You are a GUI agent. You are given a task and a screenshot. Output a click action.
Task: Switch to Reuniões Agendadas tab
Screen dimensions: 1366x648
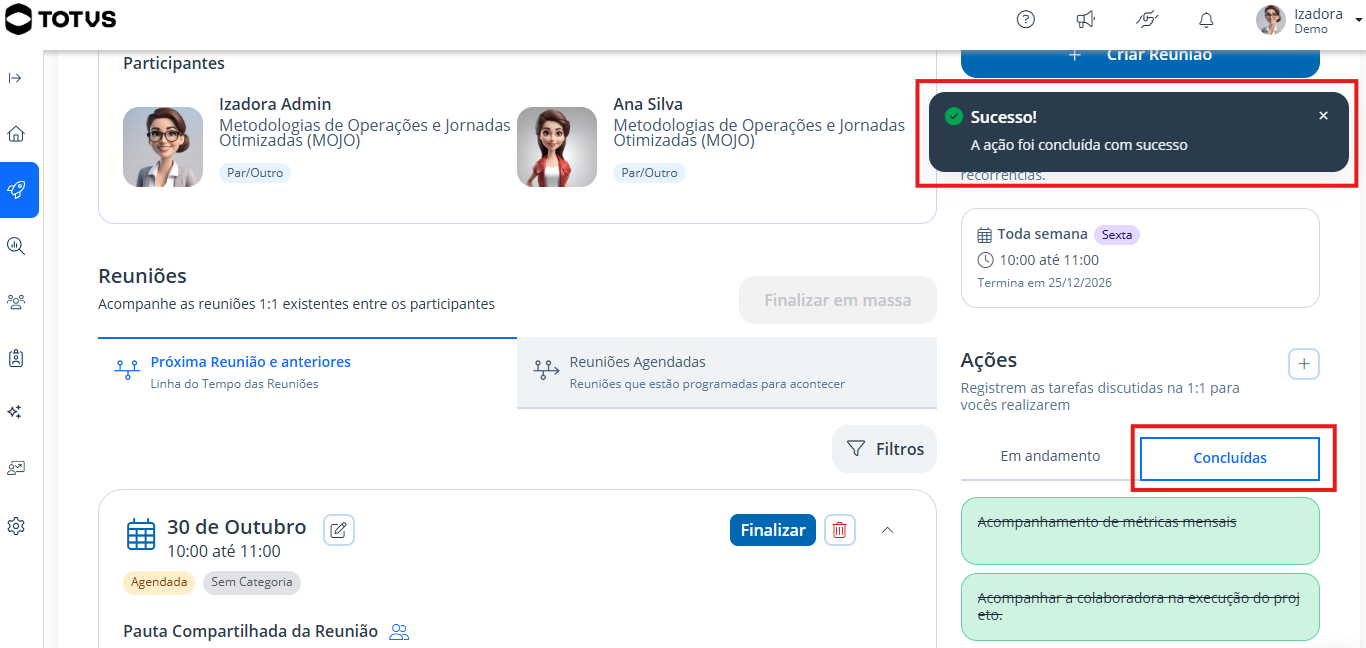[727, 372]
